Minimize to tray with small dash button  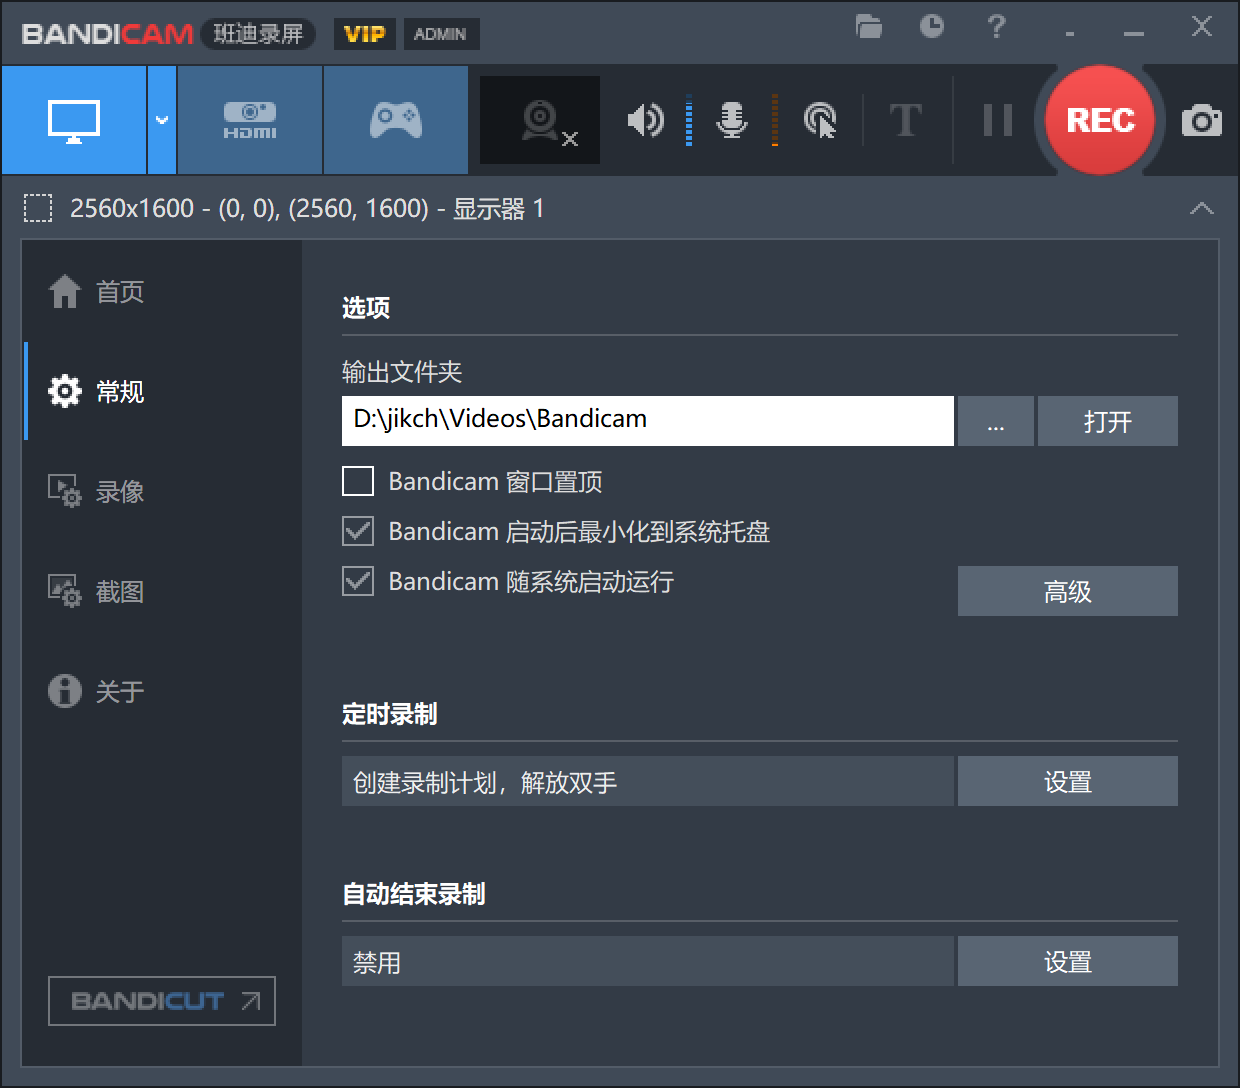click(x=1070, y=35)
